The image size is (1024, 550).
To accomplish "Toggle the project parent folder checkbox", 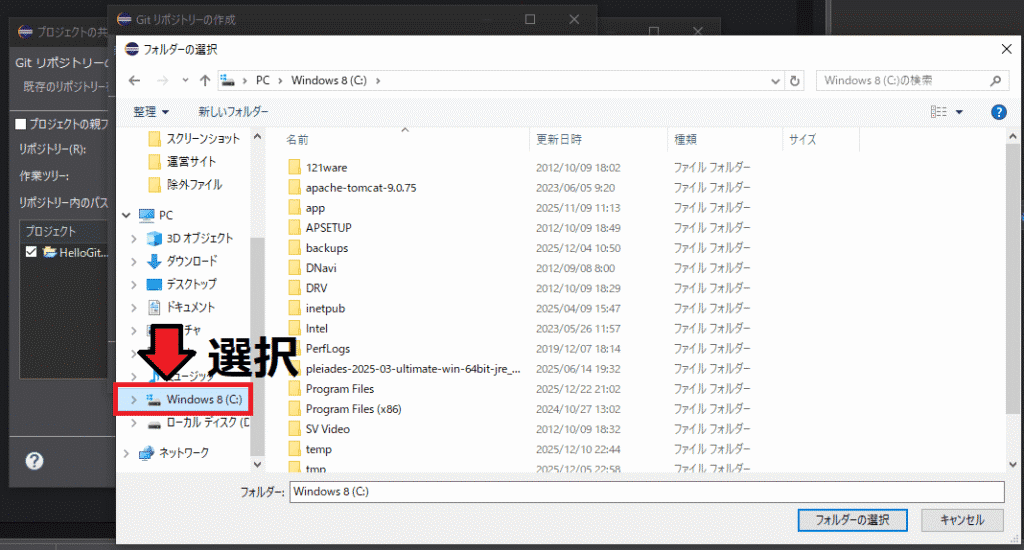I will point(20,123).
